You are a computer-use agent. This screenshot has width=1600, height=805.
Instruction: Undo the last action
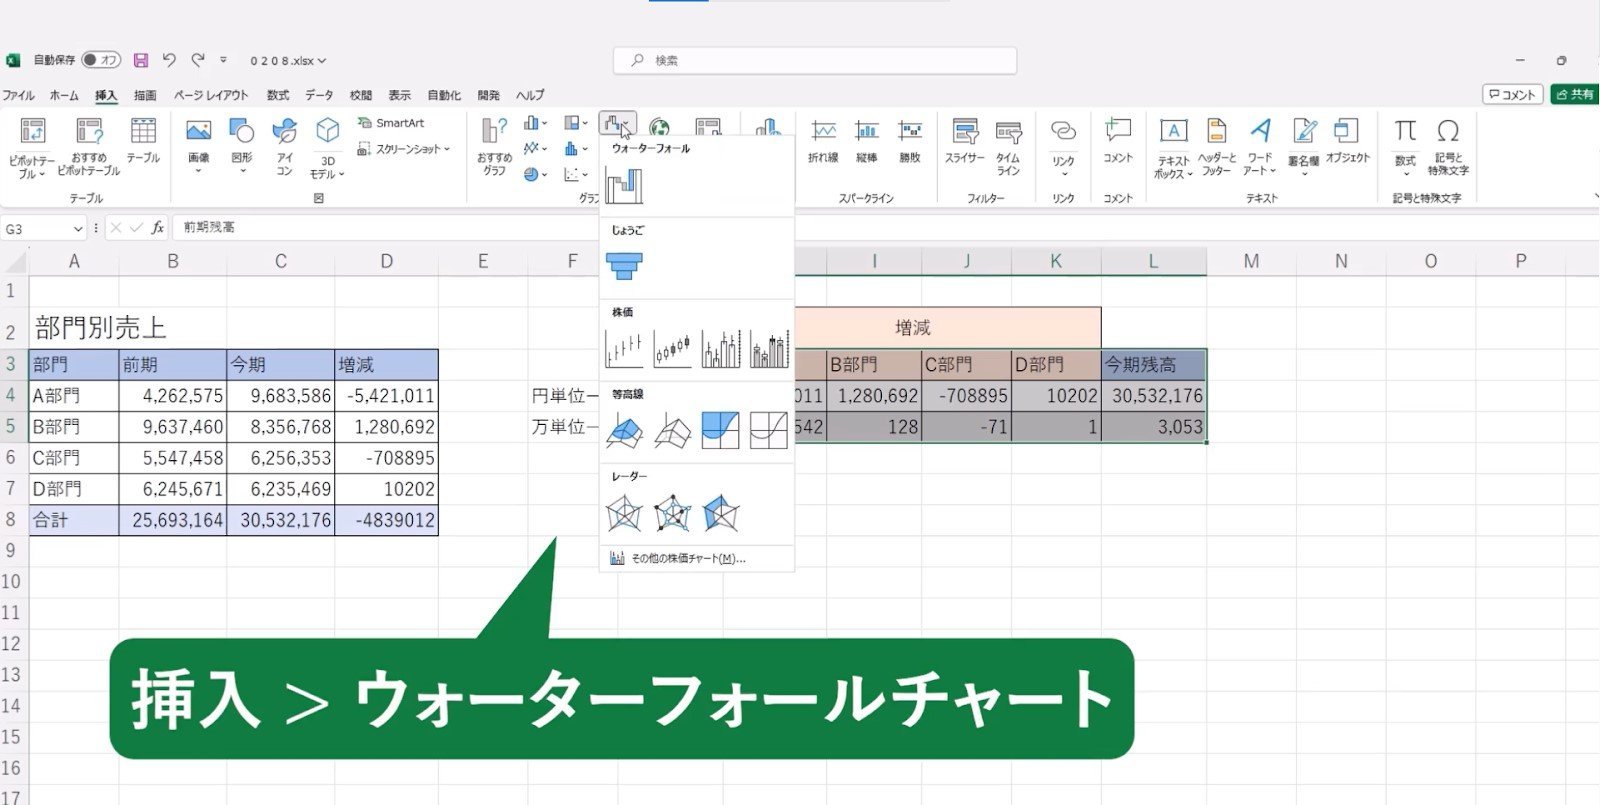pyautogui.click(x=169, y=60)
